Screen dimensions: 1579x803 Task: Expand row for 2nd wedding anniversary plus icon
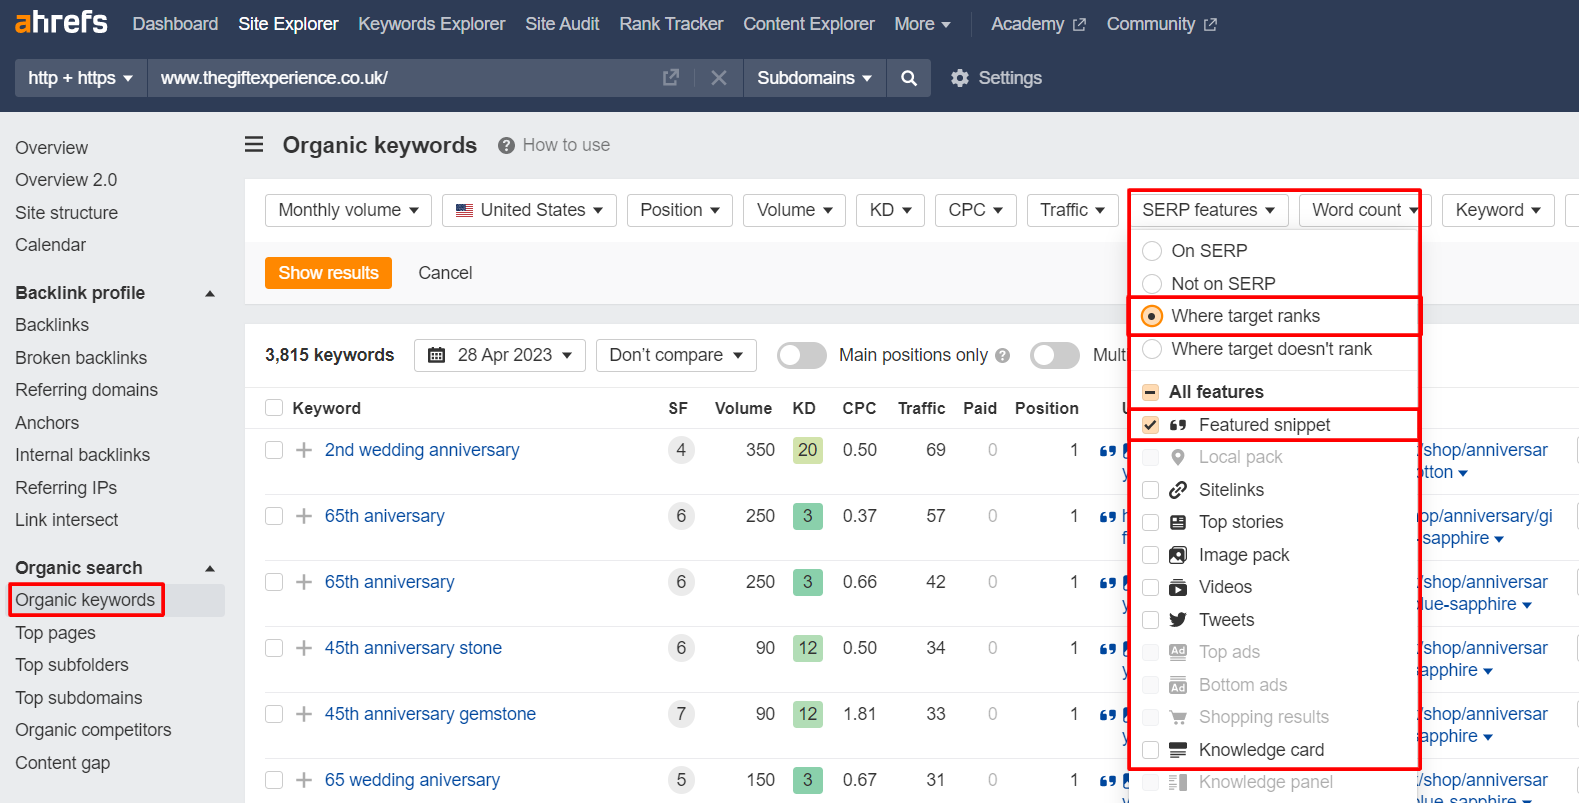click(x=304, y=450)
